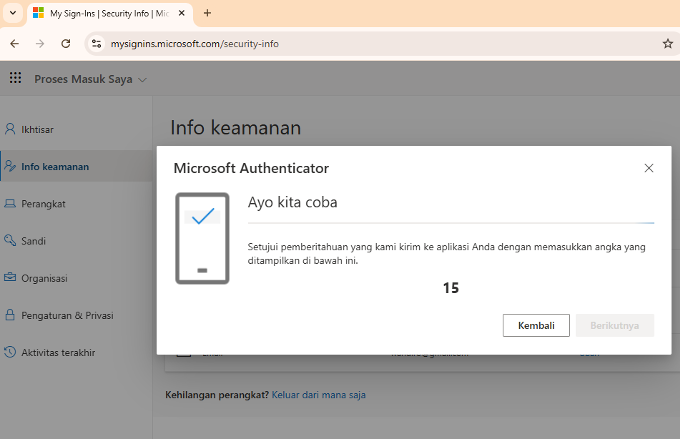680x440 pixels.
Task: Click the Sandi key icon in sidebar
Action: (10, 241)
